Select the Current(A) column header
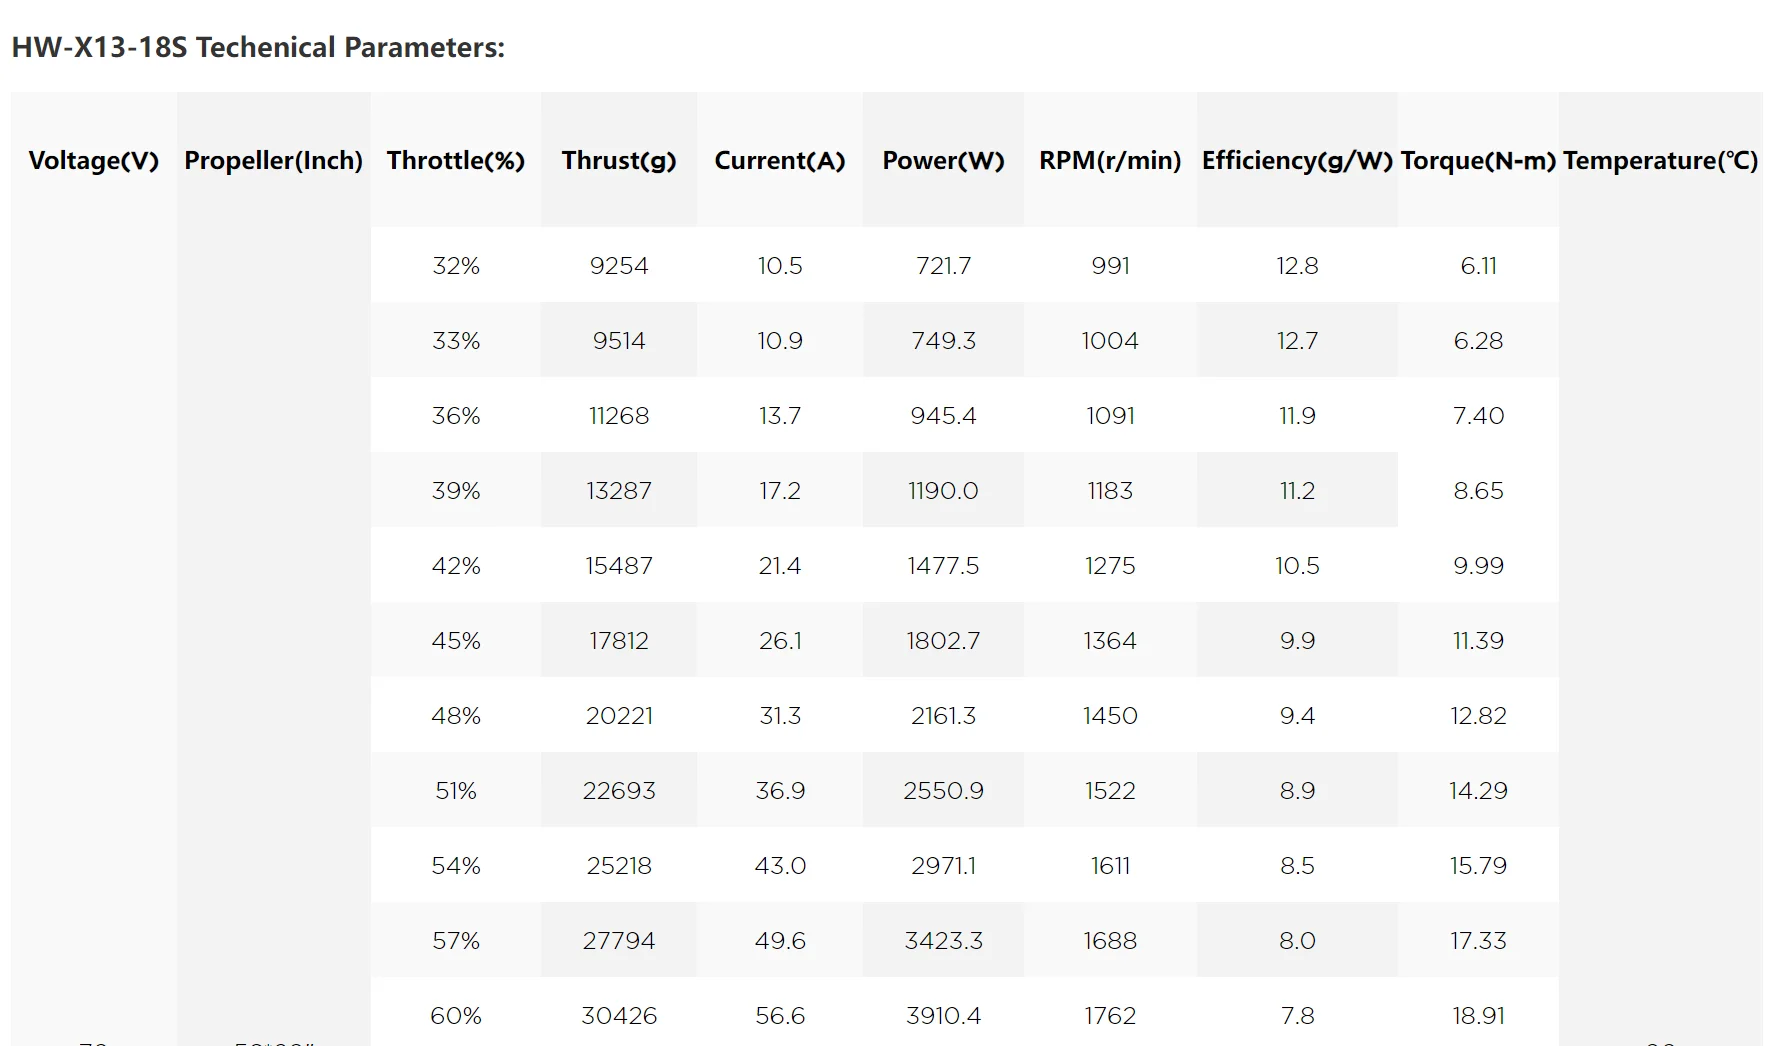Screen dimensions: 1765x1046 click(x=780, y=160)
